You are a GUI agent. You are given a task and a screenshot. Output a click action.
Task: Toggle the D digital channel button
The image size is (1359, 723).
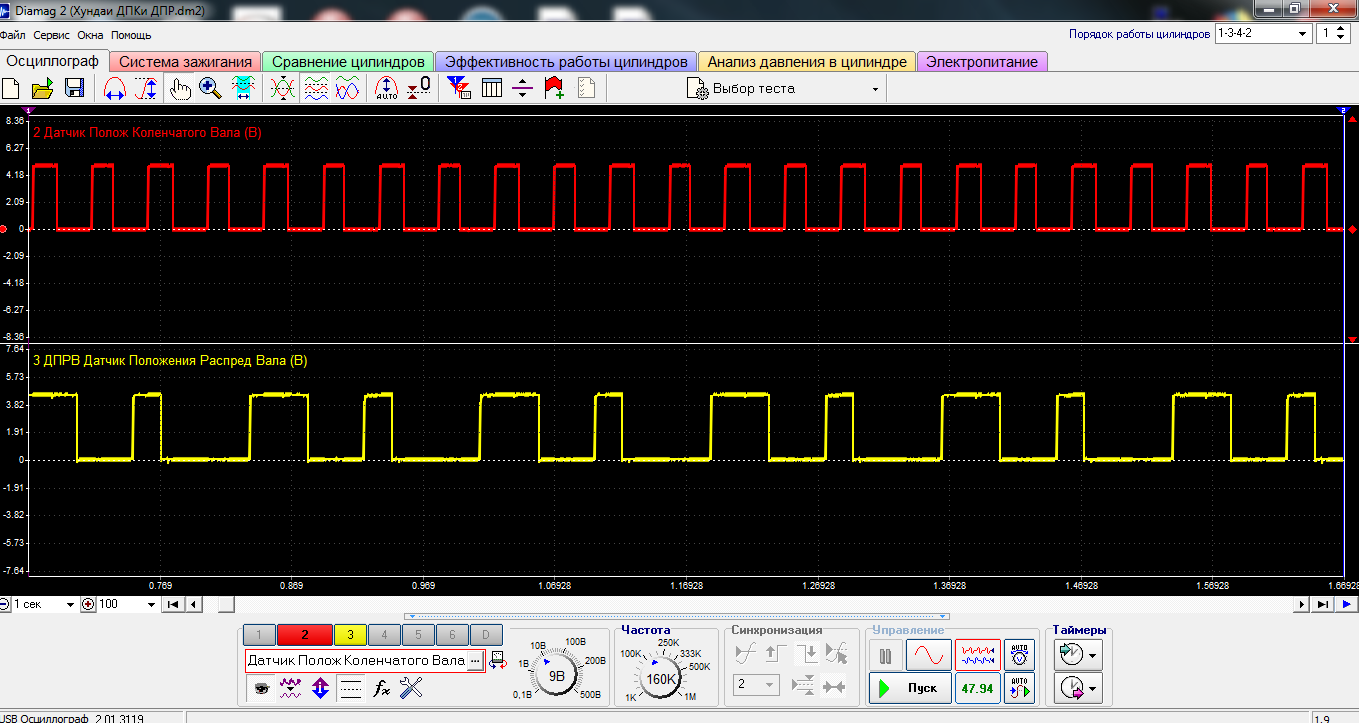tap(486, 635)
